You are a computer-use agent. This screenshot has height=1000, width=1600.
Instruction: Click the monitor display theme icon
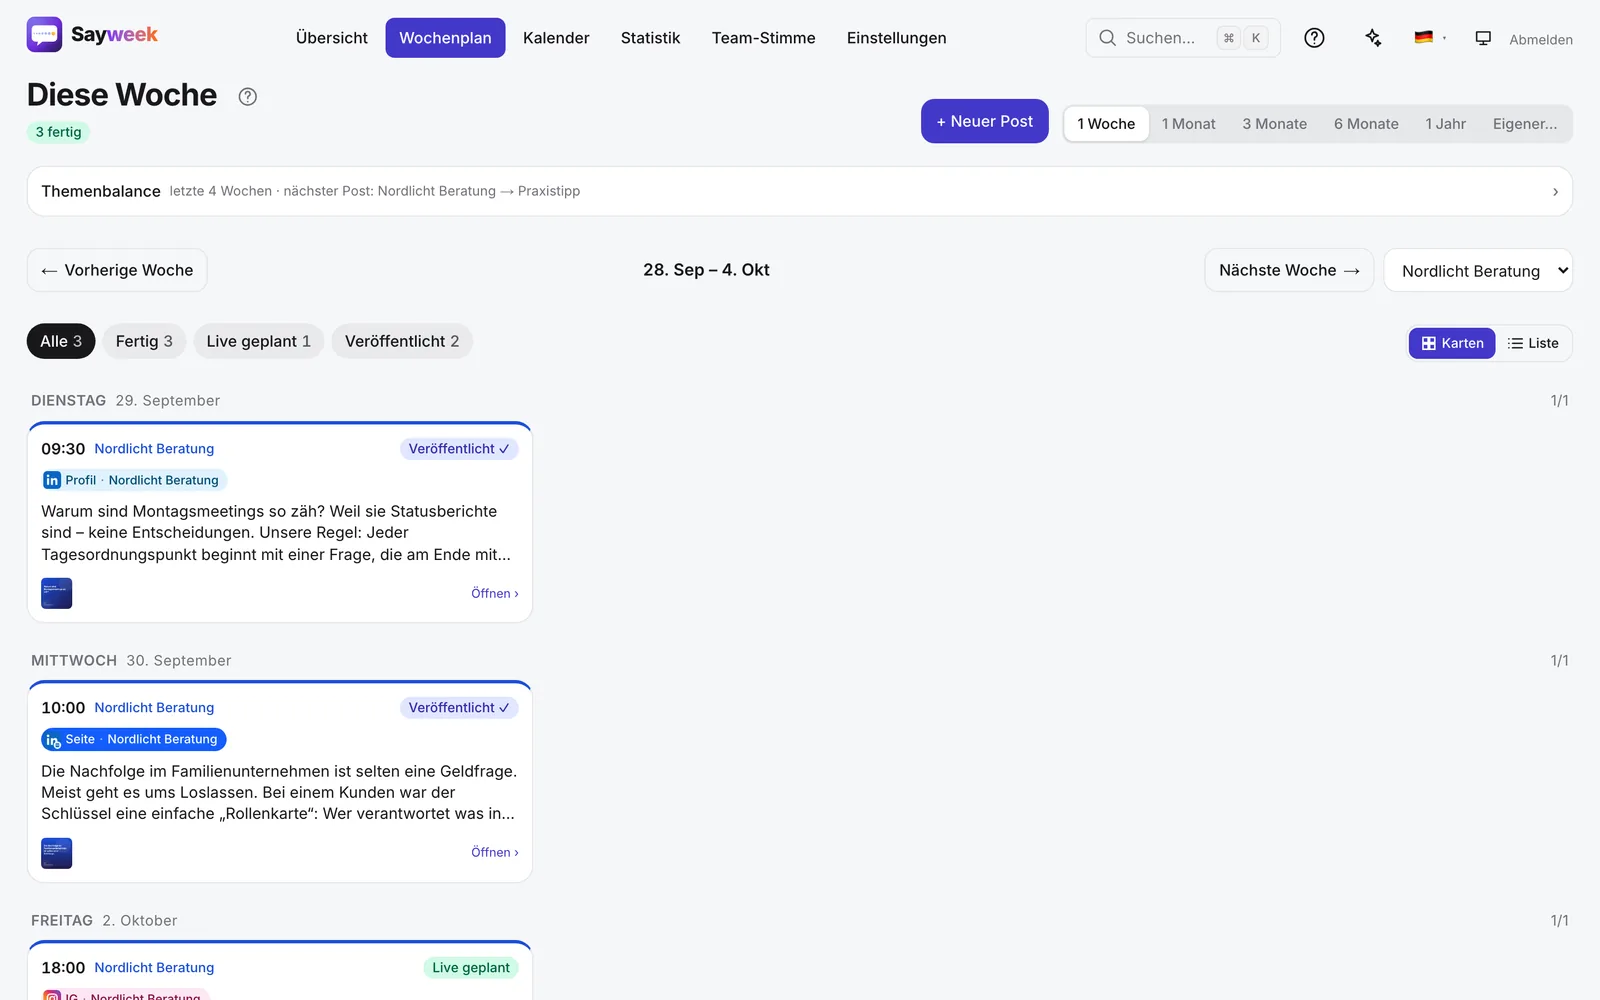(1483, 38)
